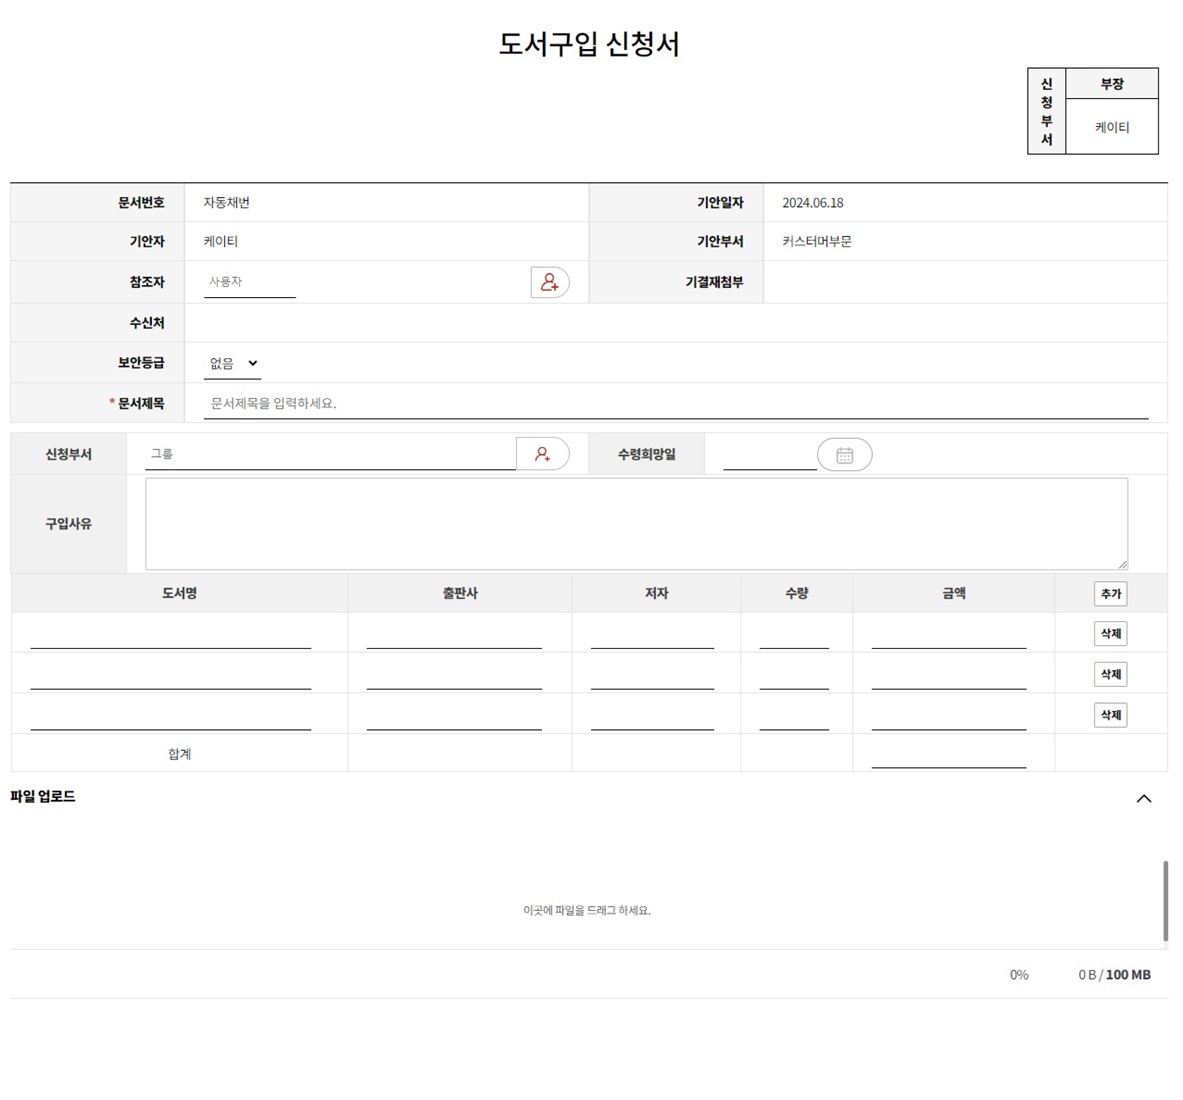Collapse the 파일 업로드 section chevron
This screenshot has height=1100, width=1183.
tap(1144, 798)
